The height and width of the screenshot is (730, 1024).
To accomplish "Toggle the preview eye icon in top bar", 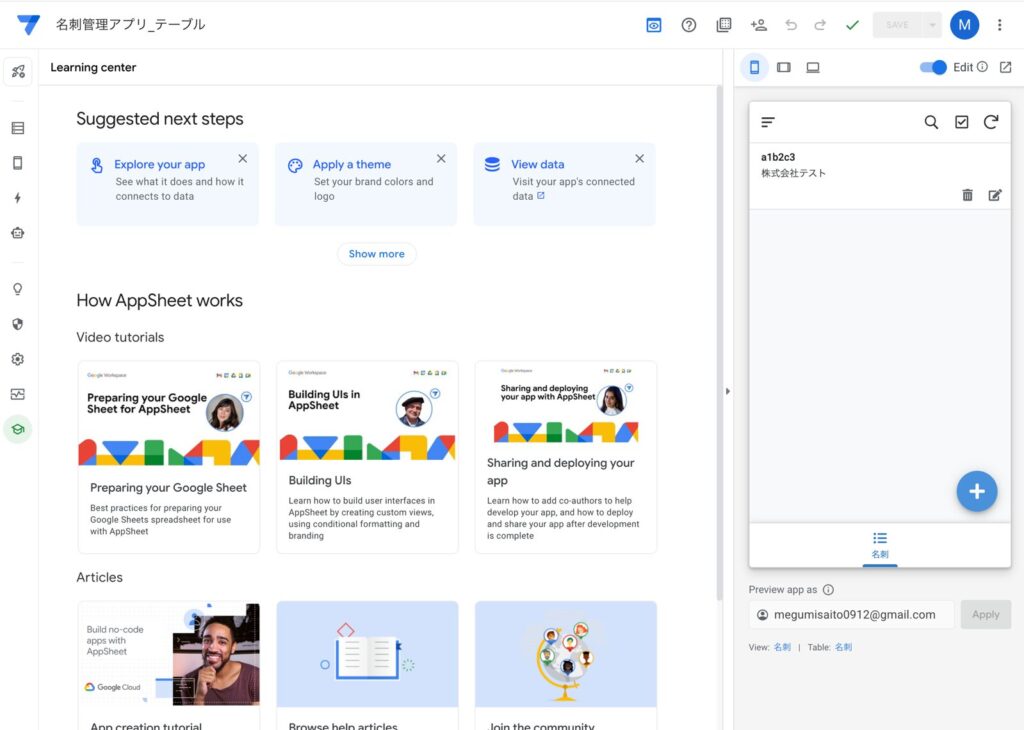I will point(653,25).
